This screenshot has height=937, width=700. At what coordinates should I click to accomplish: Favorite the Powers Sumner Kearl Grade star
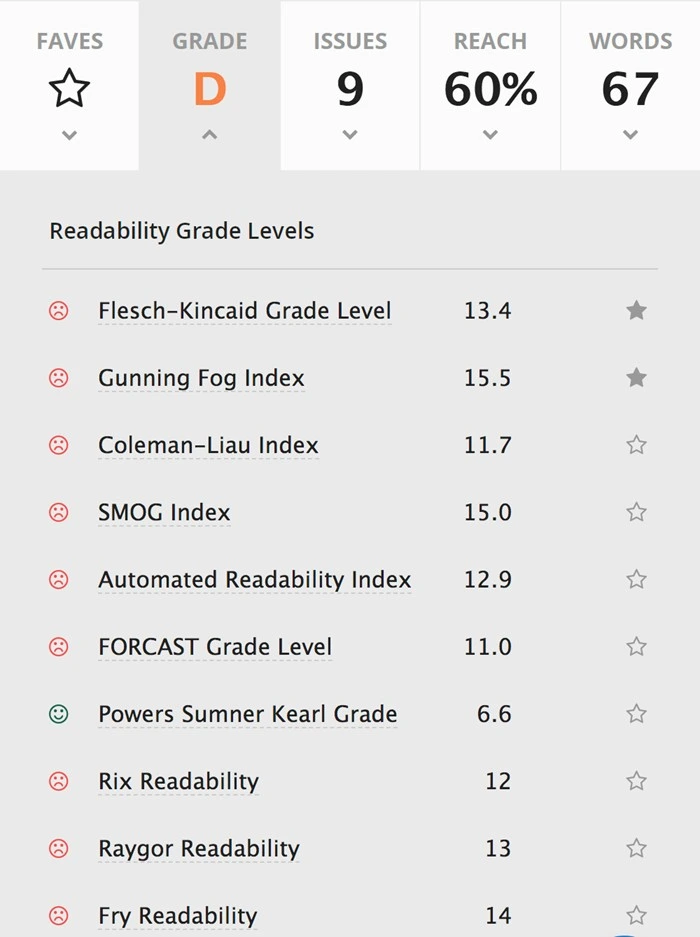coord(636,714)
